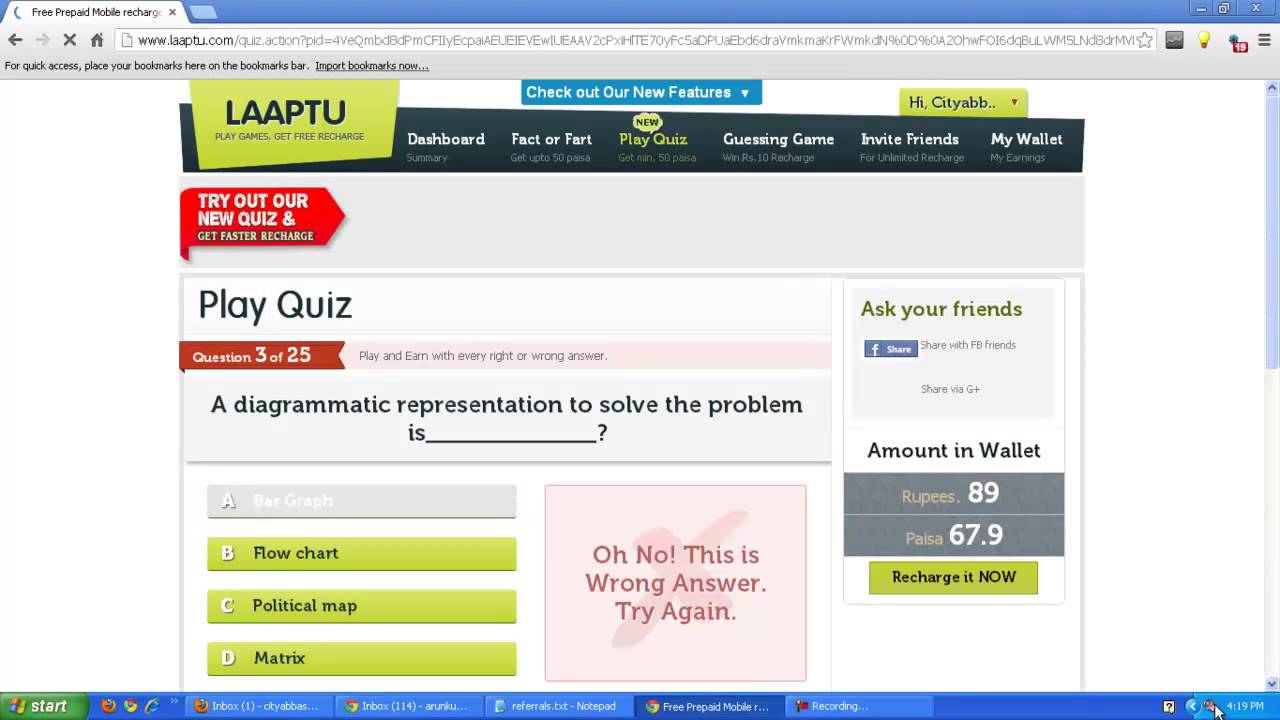Screen dimensions: 1280x720
Task: Click the Share via G+ link
Action: pyautogui.click(x=950, y=389)
